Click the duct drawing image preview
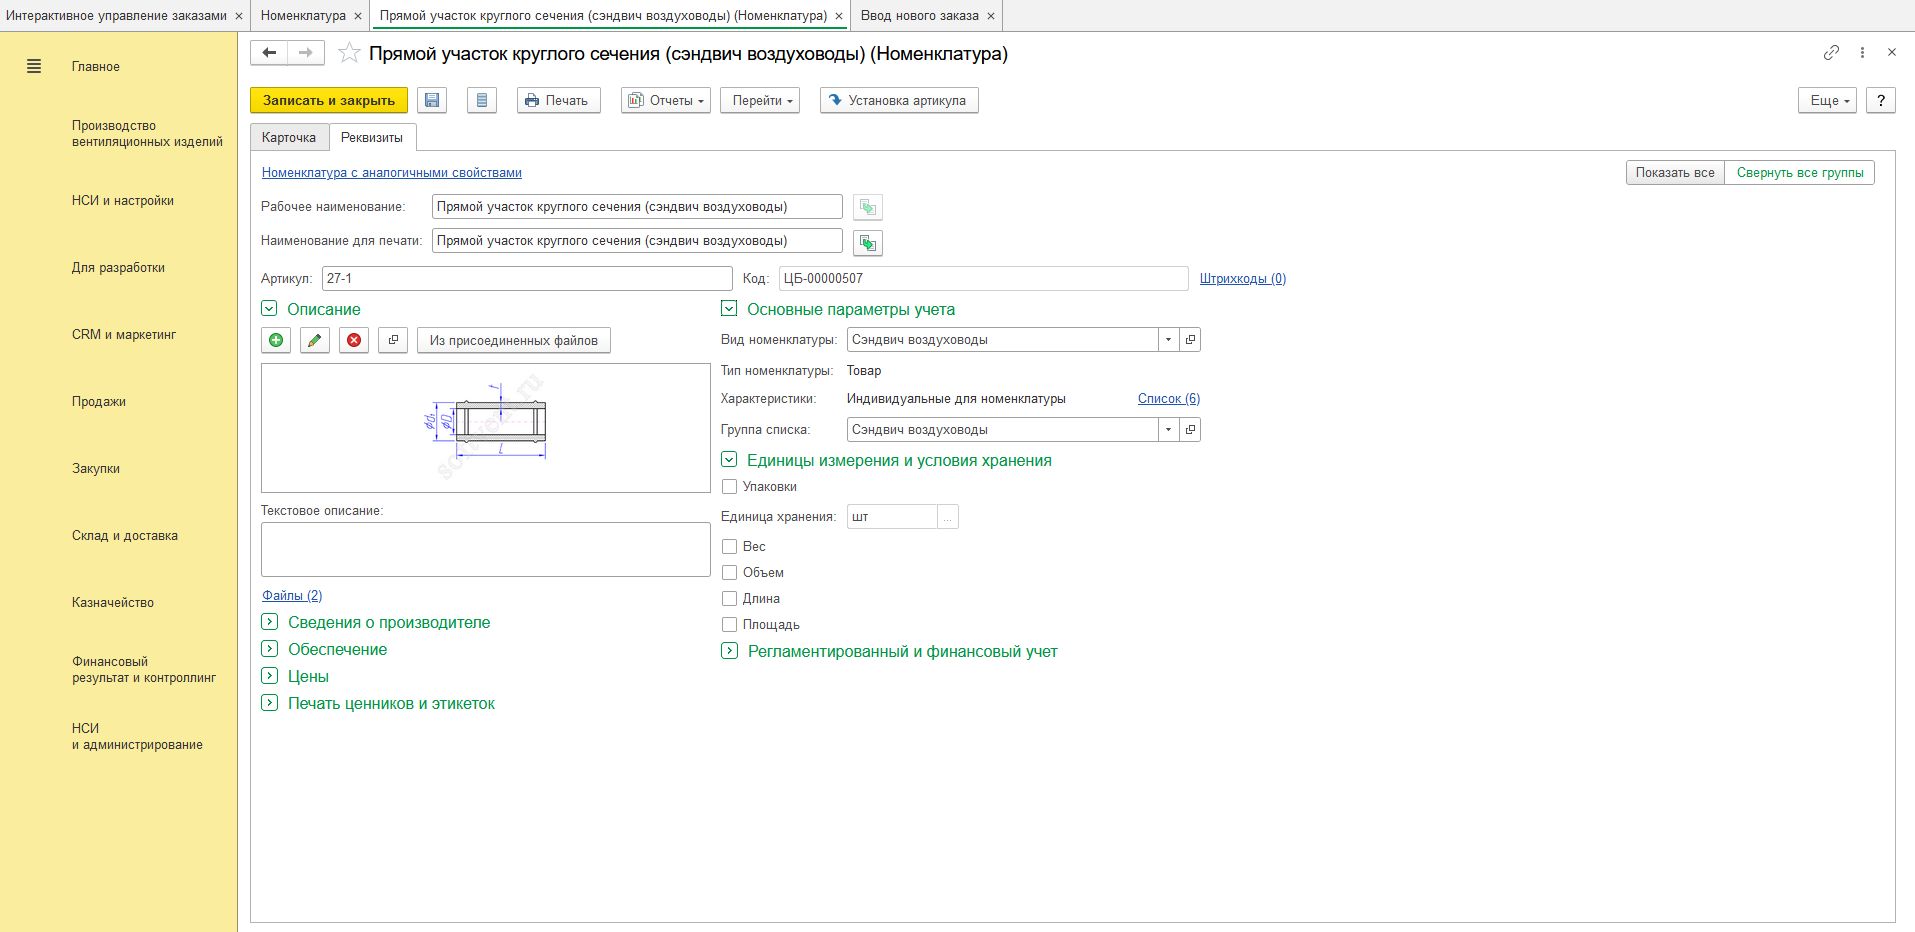Viewport: 1915px width, 932px height. click(x=486, y=427)
